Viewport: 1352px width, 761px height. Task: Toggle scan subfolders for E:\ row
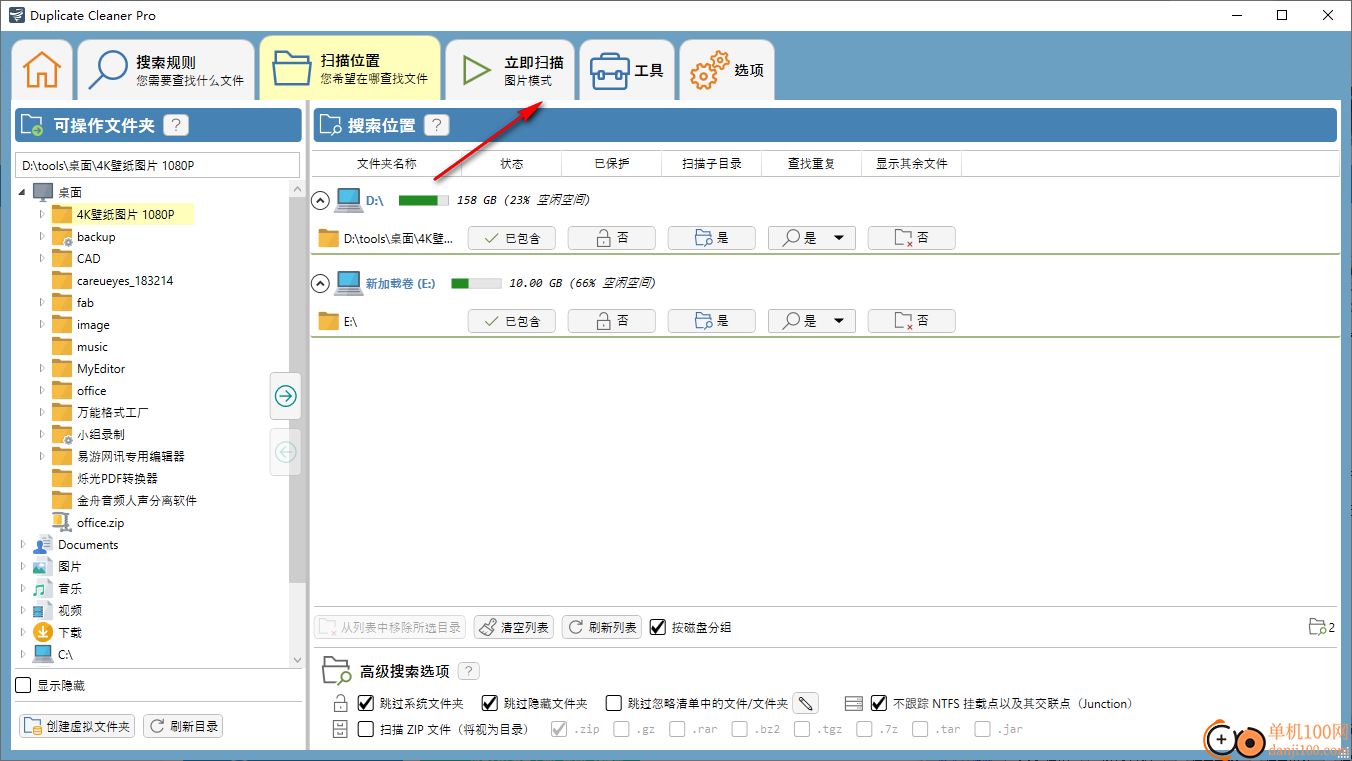(712, 321)
